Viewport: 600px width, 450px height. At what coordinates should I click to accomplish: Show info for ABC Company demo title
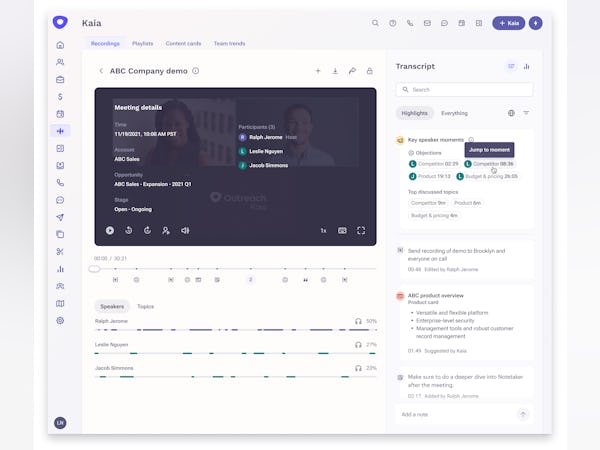(x=196, y=71)
